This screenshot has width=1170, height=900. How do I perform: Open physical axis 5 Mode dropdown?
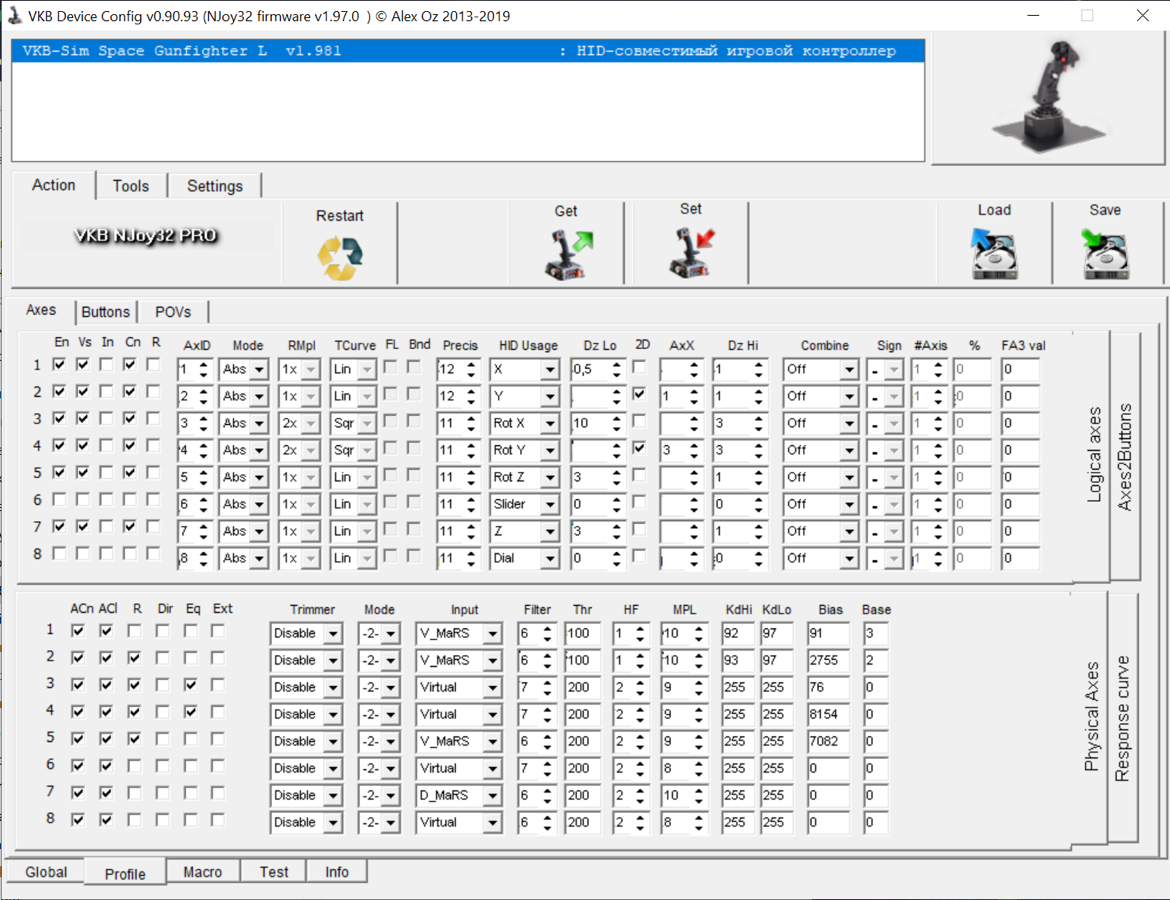point(391,742)
